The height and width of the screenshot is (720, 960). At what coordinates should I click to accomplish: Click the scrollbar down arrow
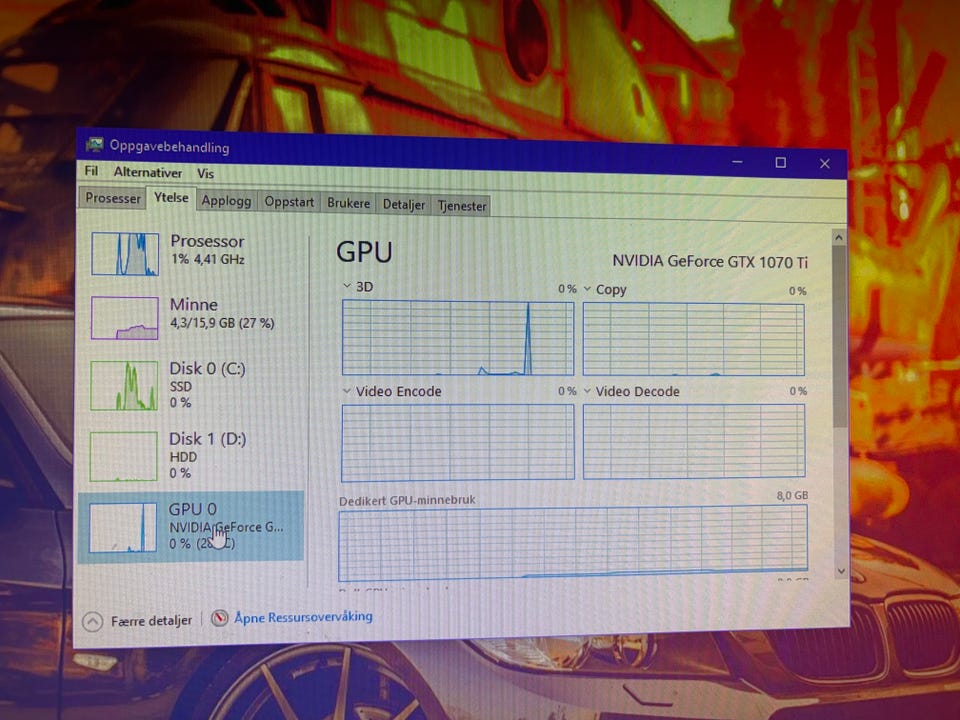point(841,571)
